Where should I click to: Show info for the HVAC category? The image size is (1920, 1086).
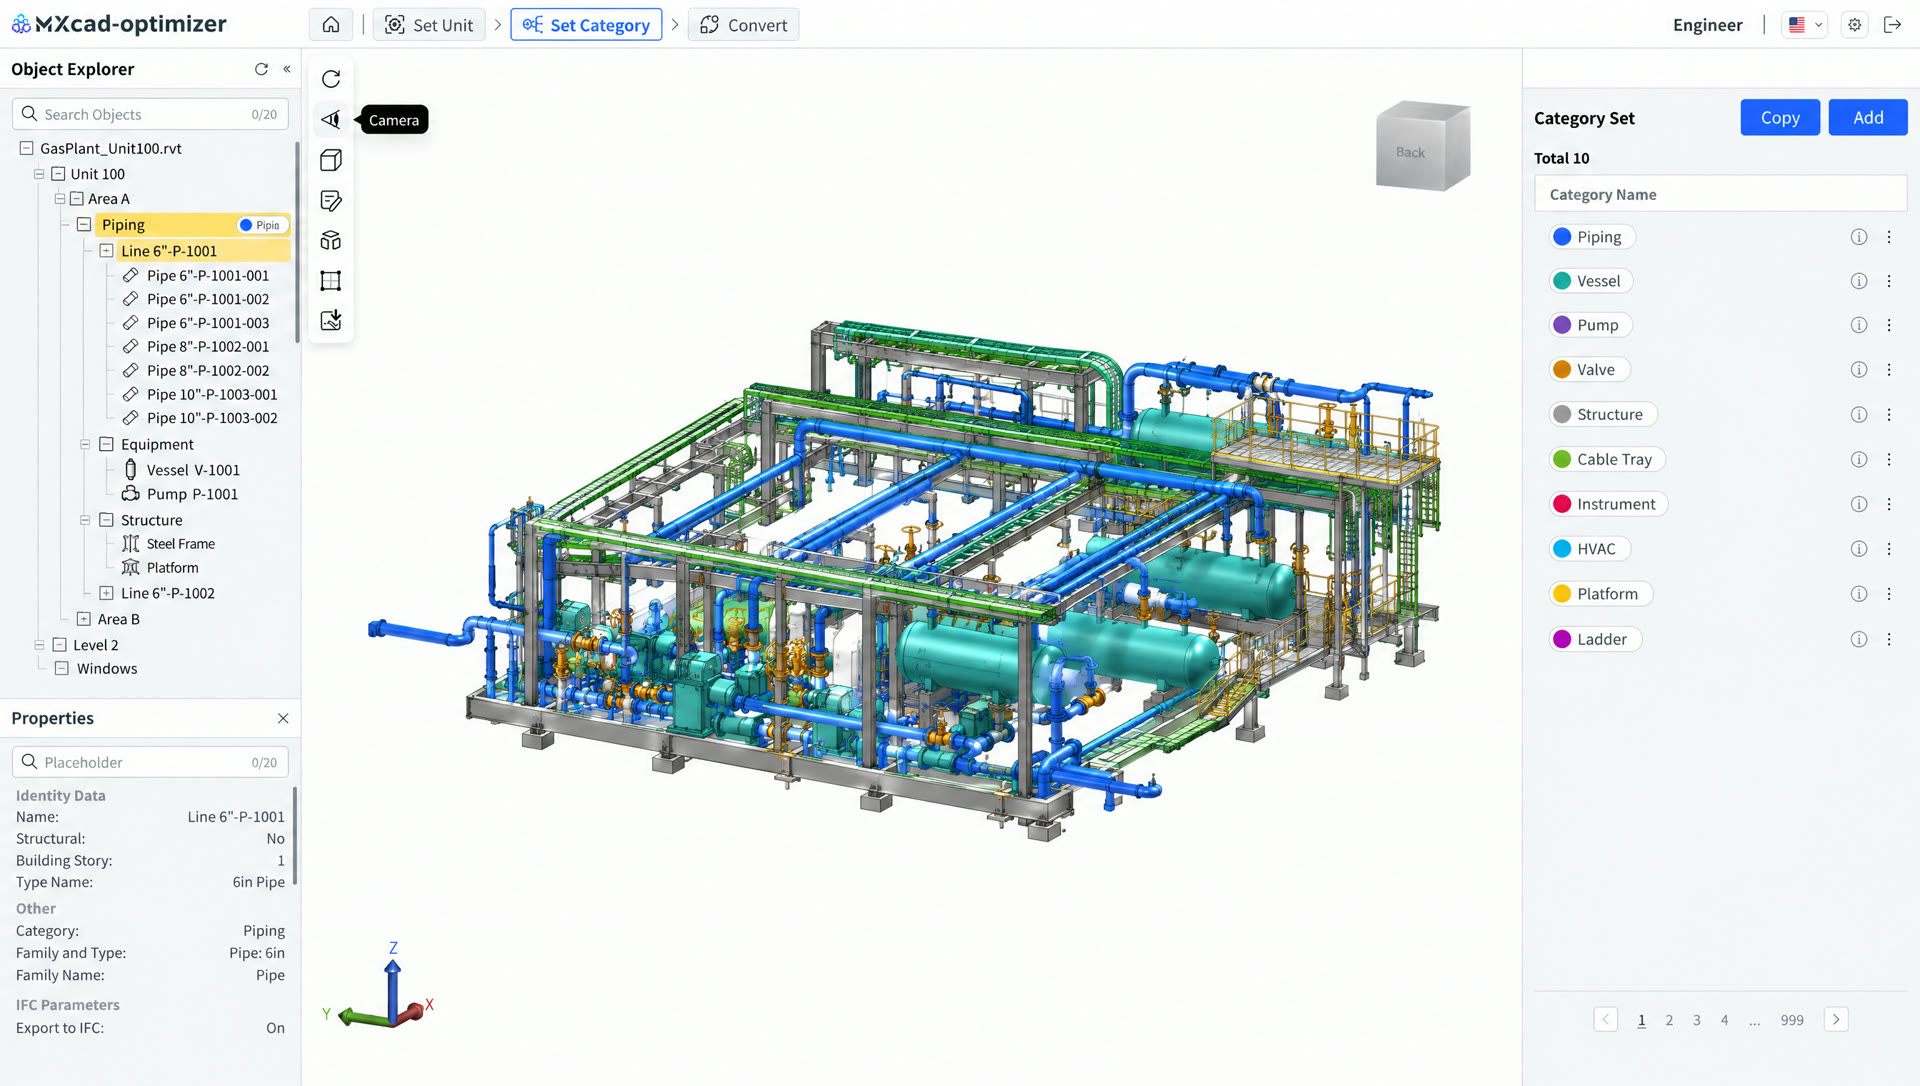[x=1859, y=549]
